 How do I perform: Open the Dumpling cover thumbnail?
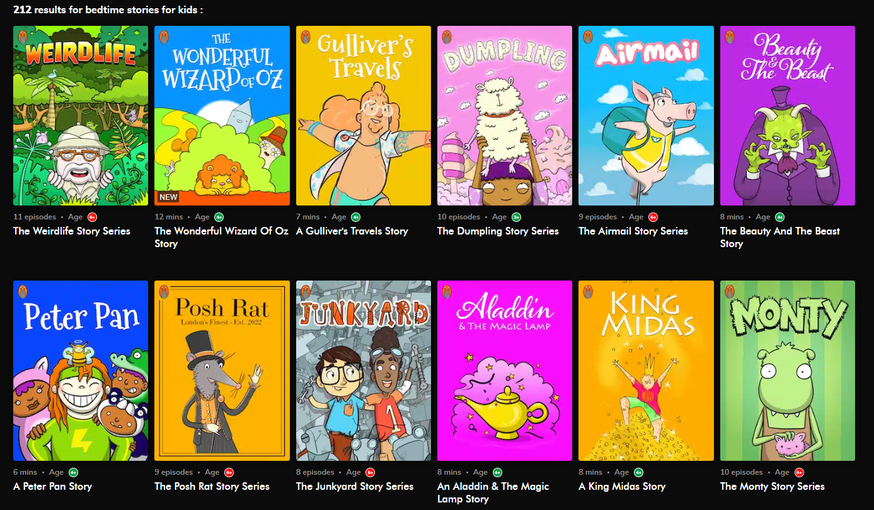(x=504, y=115)
